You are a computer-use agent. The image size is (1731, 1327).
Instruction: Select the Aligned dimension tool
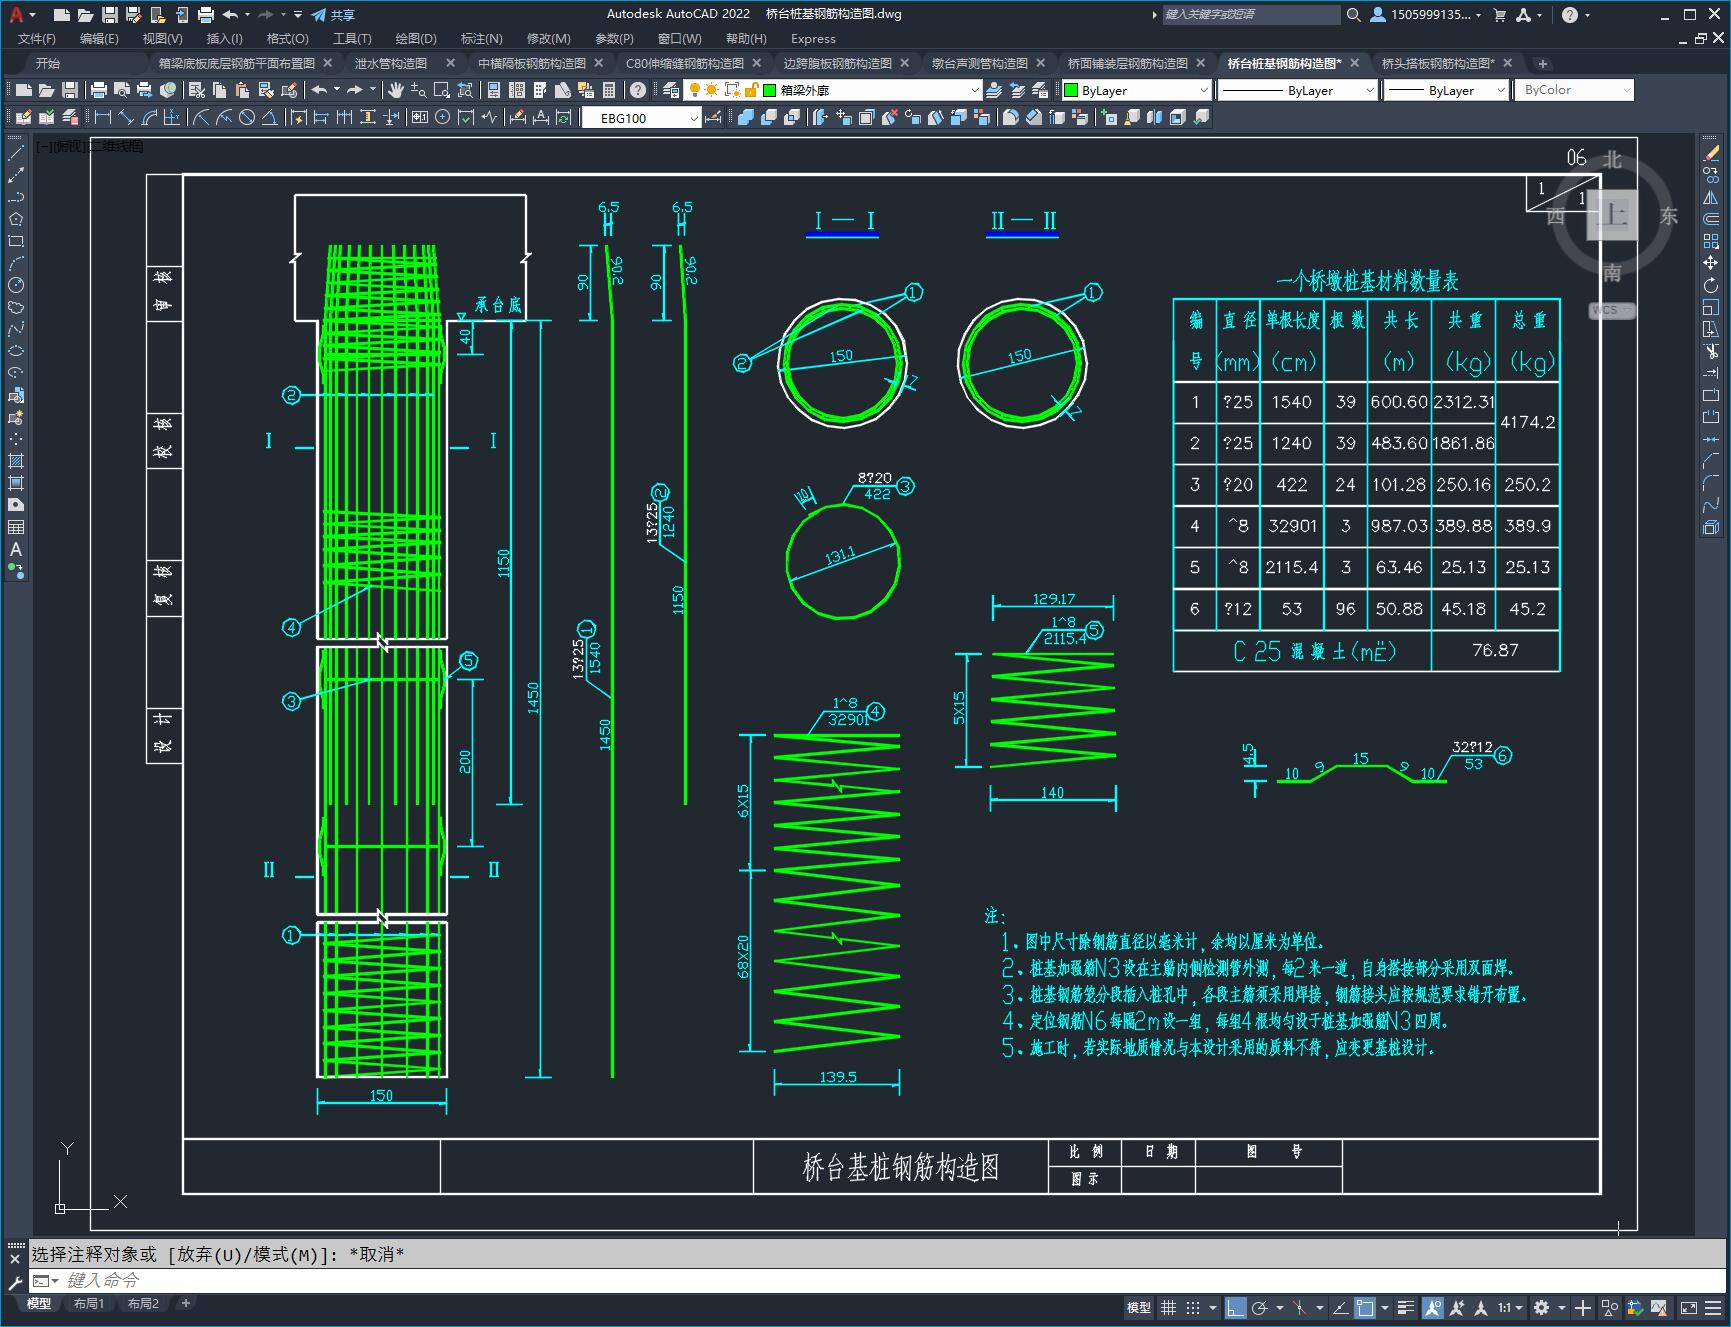point(126,117)
